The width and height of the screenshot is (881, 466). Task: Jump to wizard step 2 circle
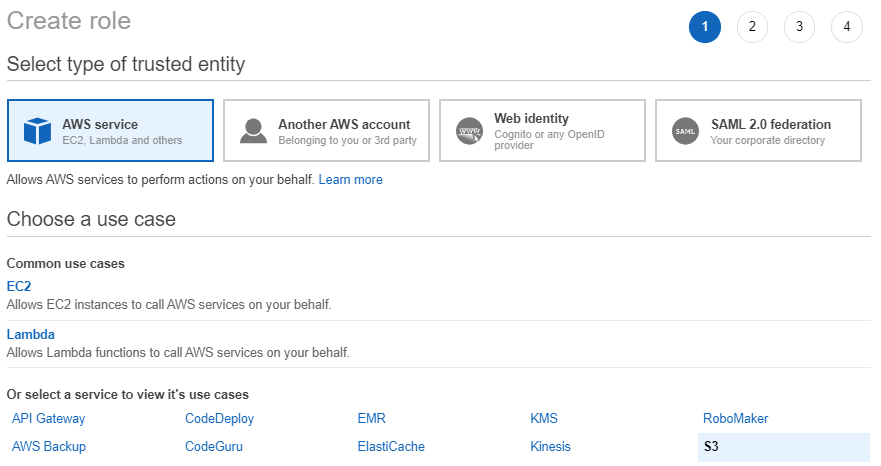tap(752, 26)
